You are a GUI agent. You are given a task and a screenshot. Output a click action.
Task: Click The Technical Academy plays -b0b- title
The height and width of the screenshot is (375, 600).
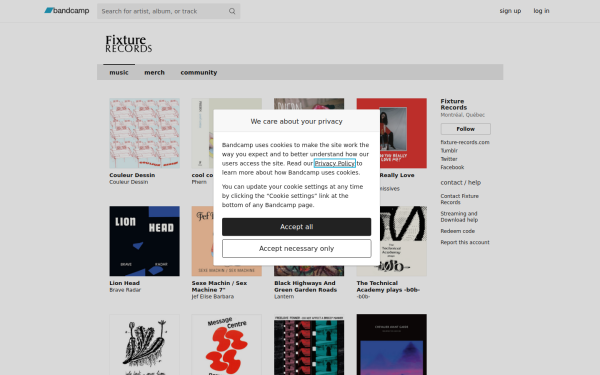click(x=388, y=286)
